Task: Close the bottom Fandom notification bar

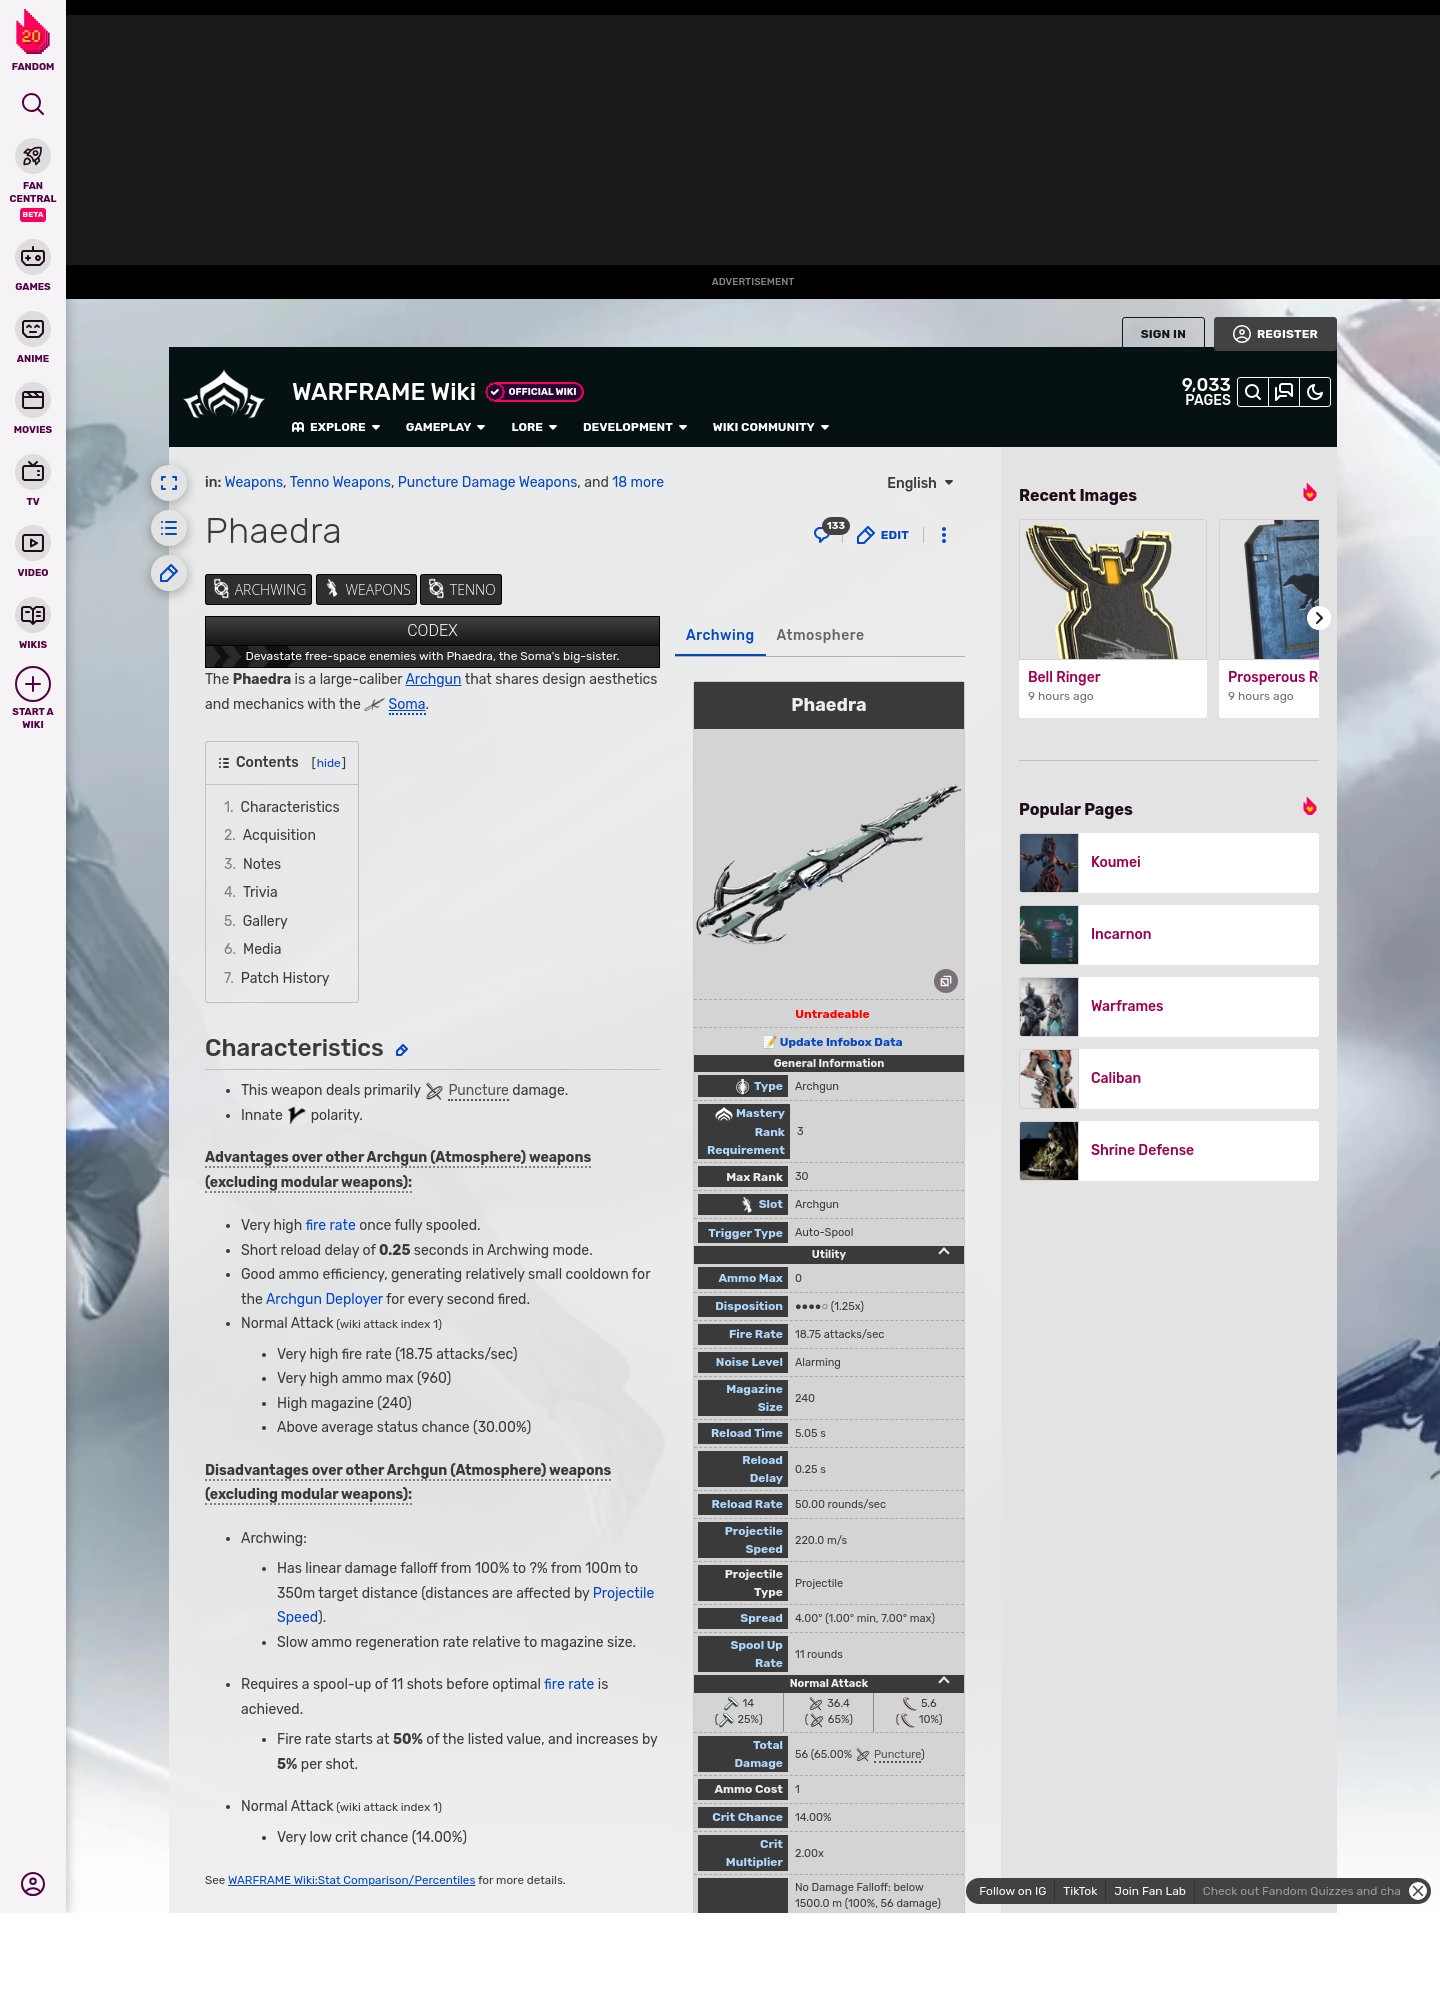Action: 1418,1891
